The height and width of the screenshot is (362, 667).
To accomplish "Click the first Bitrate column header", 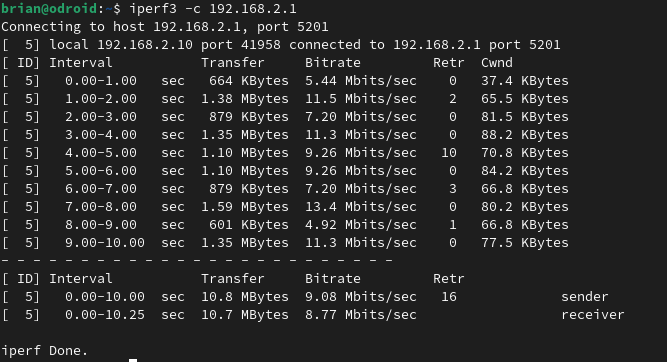I will [x=333, y=63].
